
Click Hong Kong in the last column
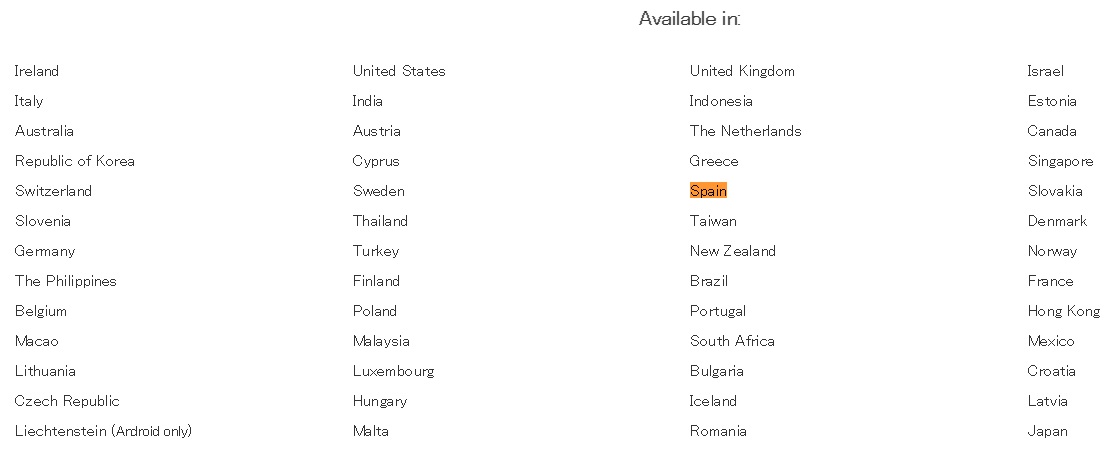(x=1064, y=311)
